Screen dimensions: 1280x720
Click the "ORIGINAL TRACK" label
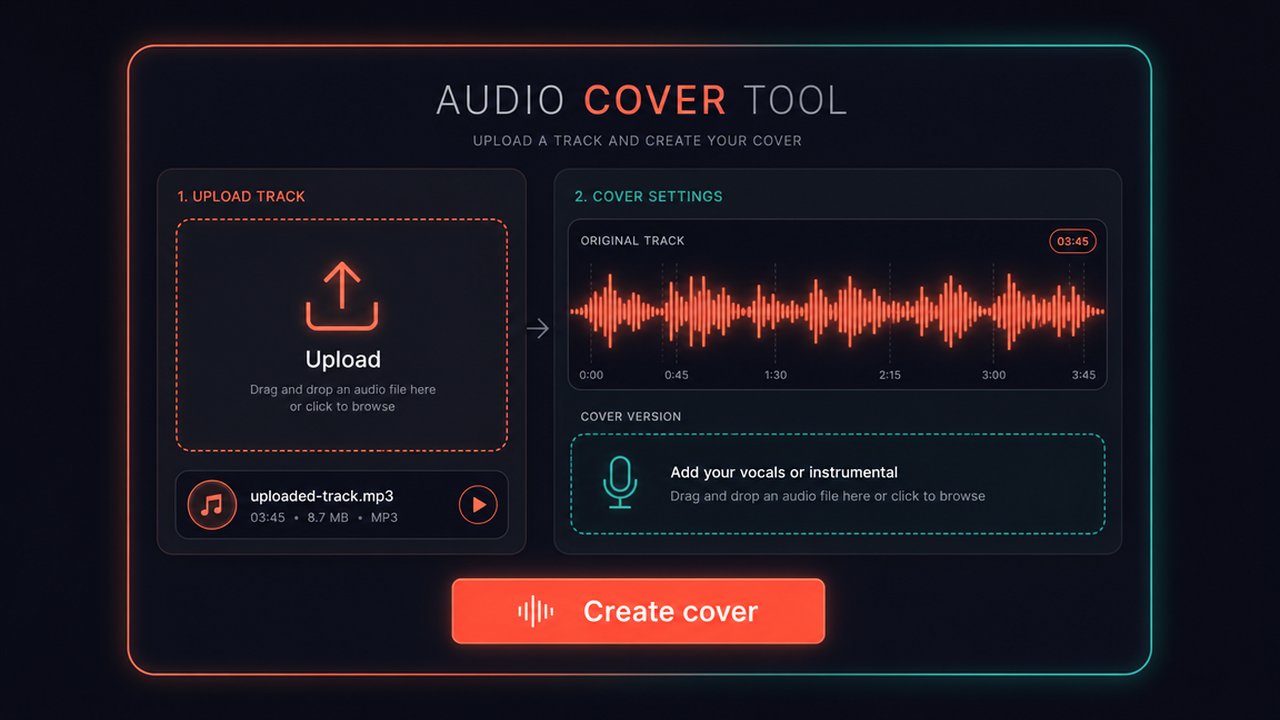tap(633, 241)
